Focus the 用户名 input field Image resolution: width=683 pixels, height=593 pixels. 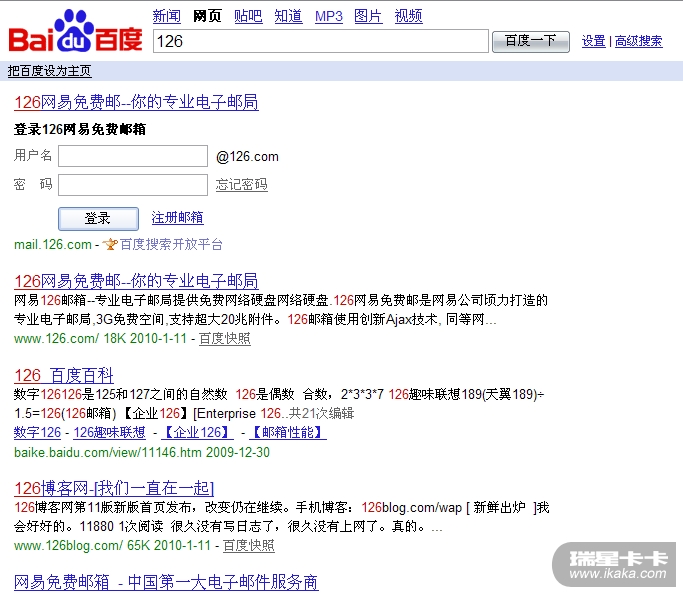(133, 156)
